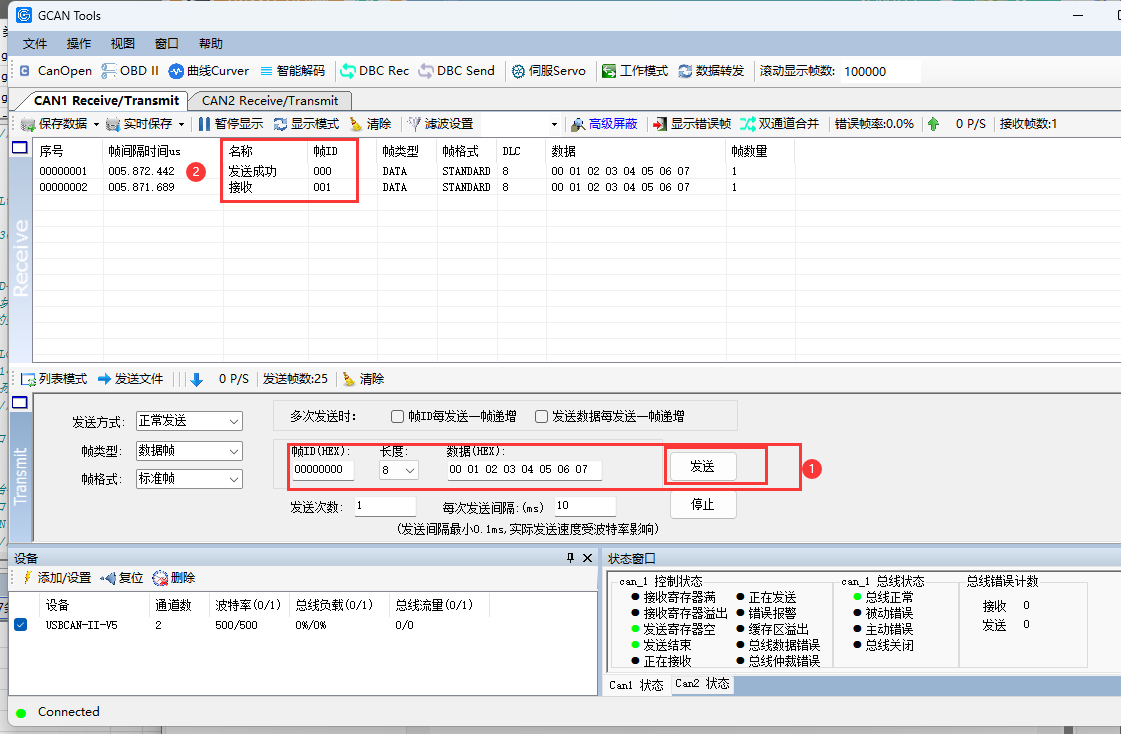1121x734 pixels.
Task: Click 列表模式 list mode
Action: click(54, 379)
